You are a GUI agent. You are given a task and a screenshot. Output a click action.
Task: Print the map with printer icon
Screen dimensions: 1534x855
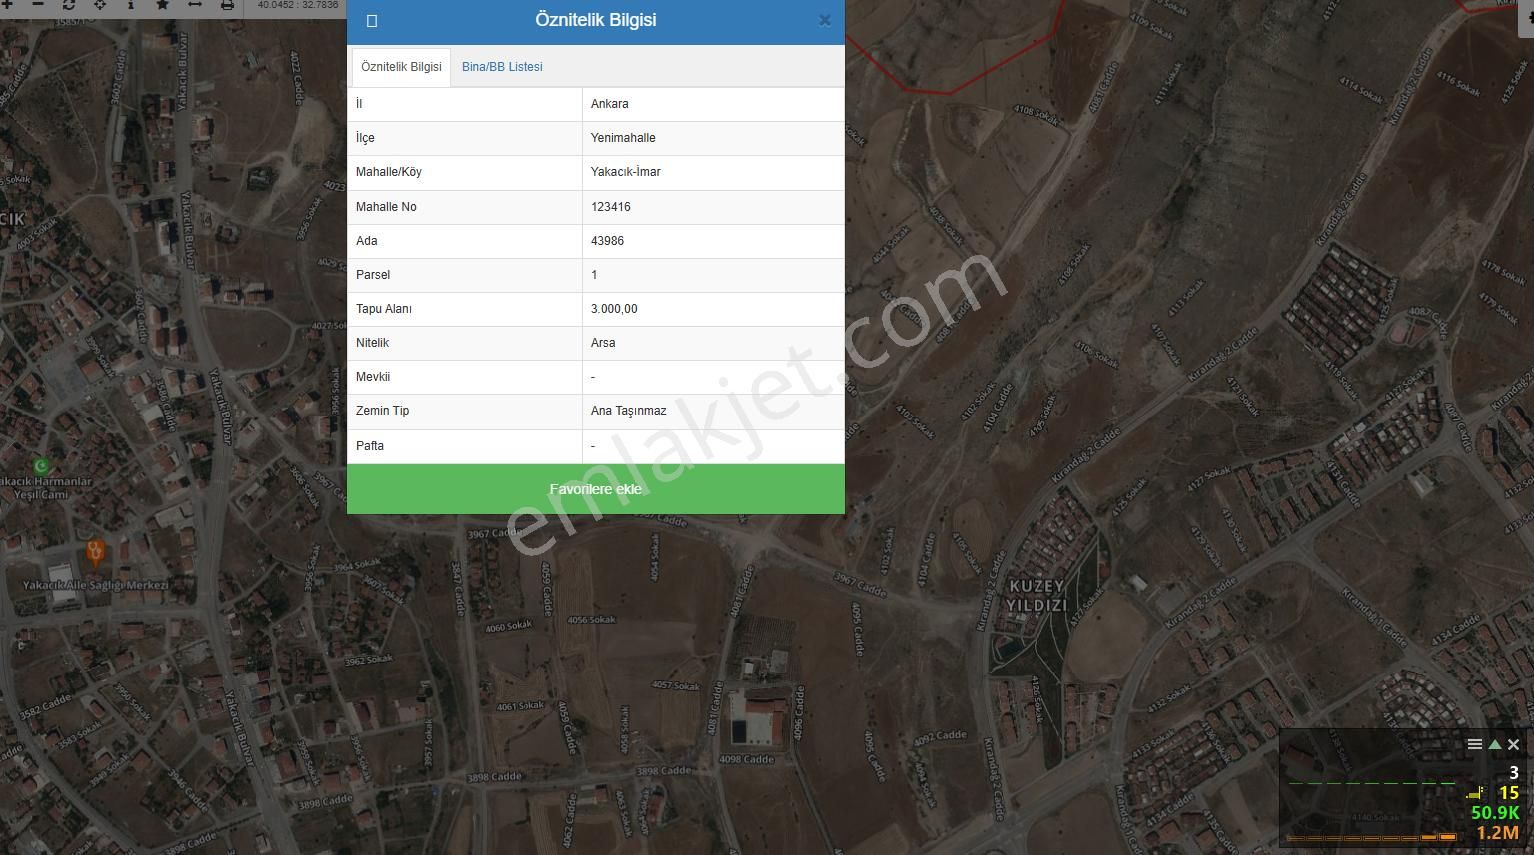(x=227, y=4)
